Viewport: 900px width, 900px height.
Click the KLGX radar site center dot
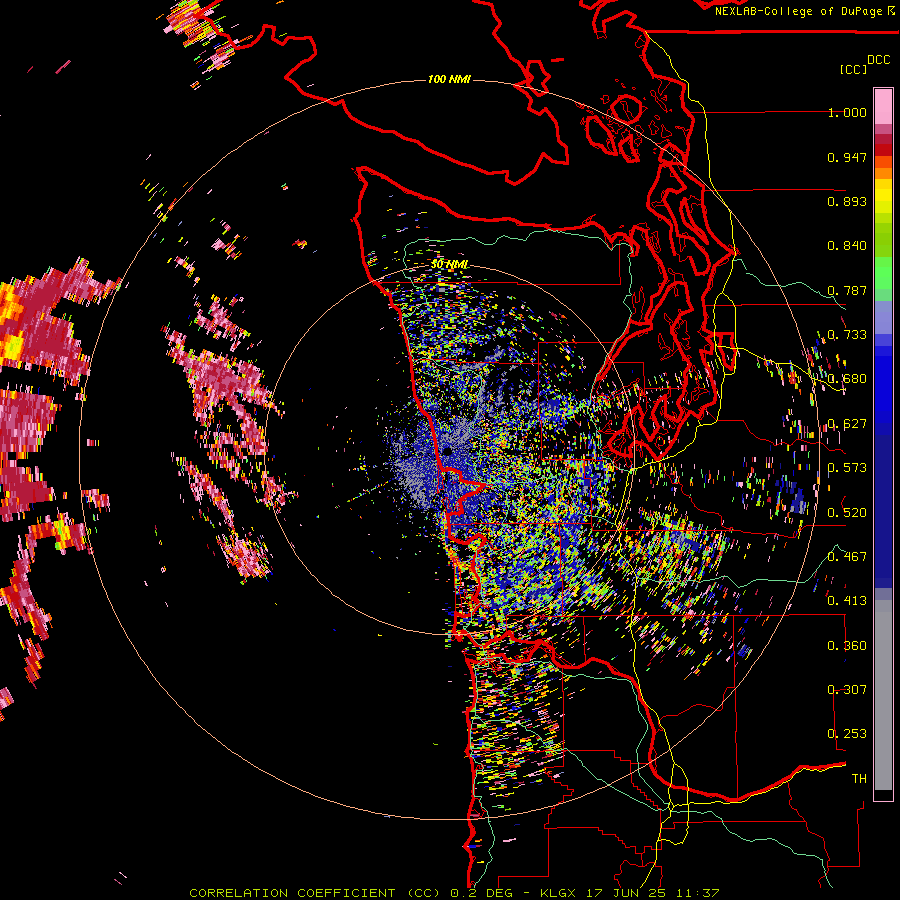pyautogui.click(x=447, y=452)
